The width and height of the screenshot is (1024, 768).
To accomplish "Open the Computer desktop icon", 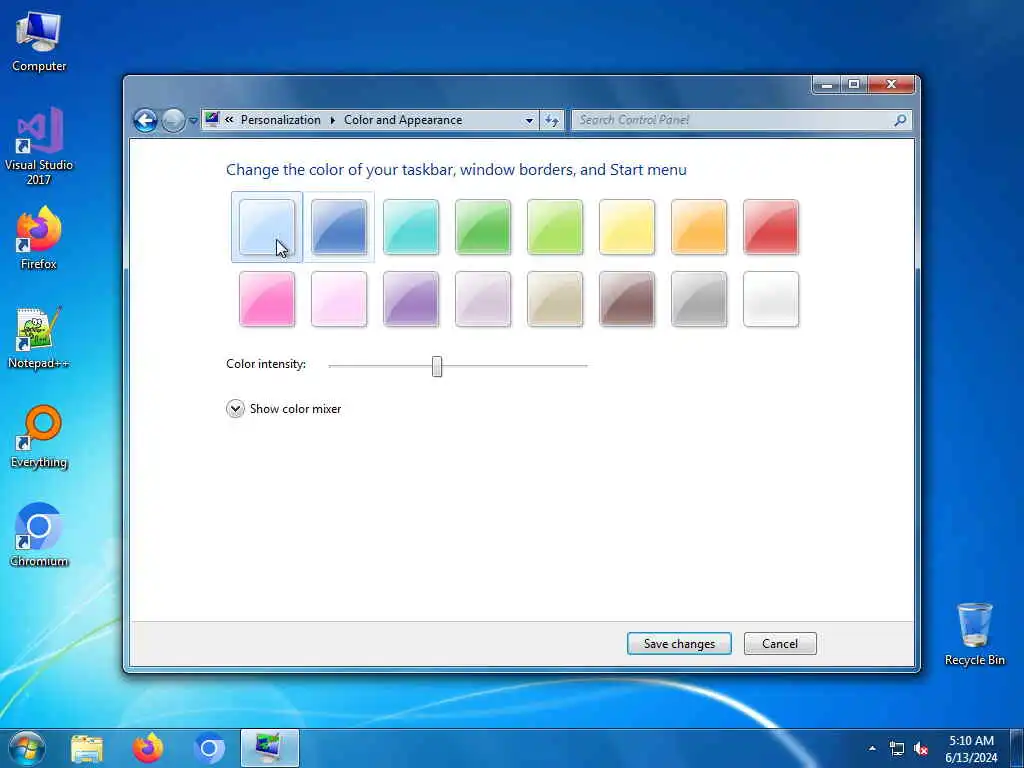I will pyautogui.click(x=39, y=42).
